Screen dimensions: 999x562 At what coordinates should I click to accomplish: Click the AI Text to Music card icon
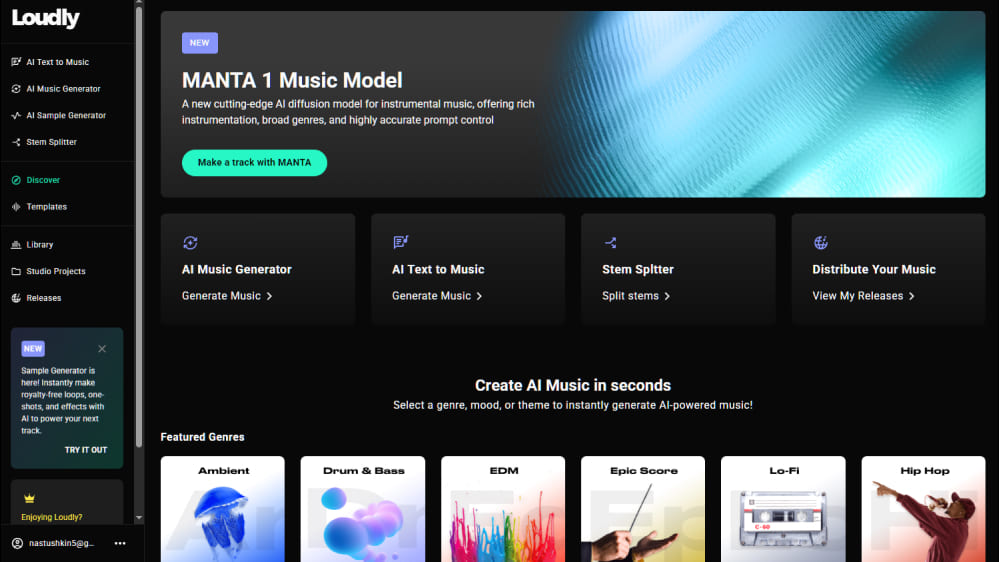(400, 243)
